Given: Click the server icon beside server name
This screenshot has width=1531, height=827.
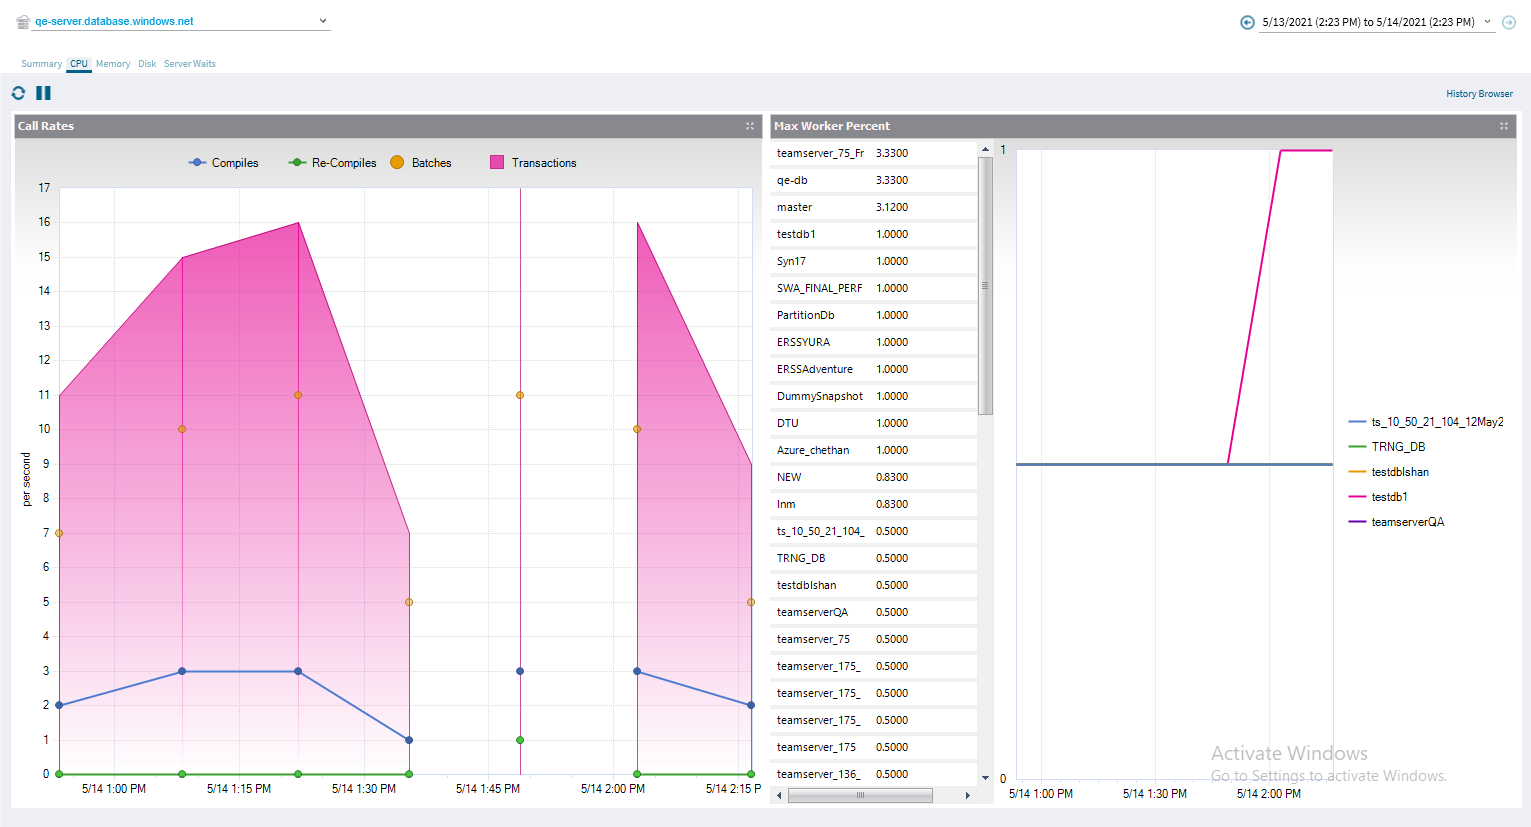Looking at the screenshot, I should point(22,21).
